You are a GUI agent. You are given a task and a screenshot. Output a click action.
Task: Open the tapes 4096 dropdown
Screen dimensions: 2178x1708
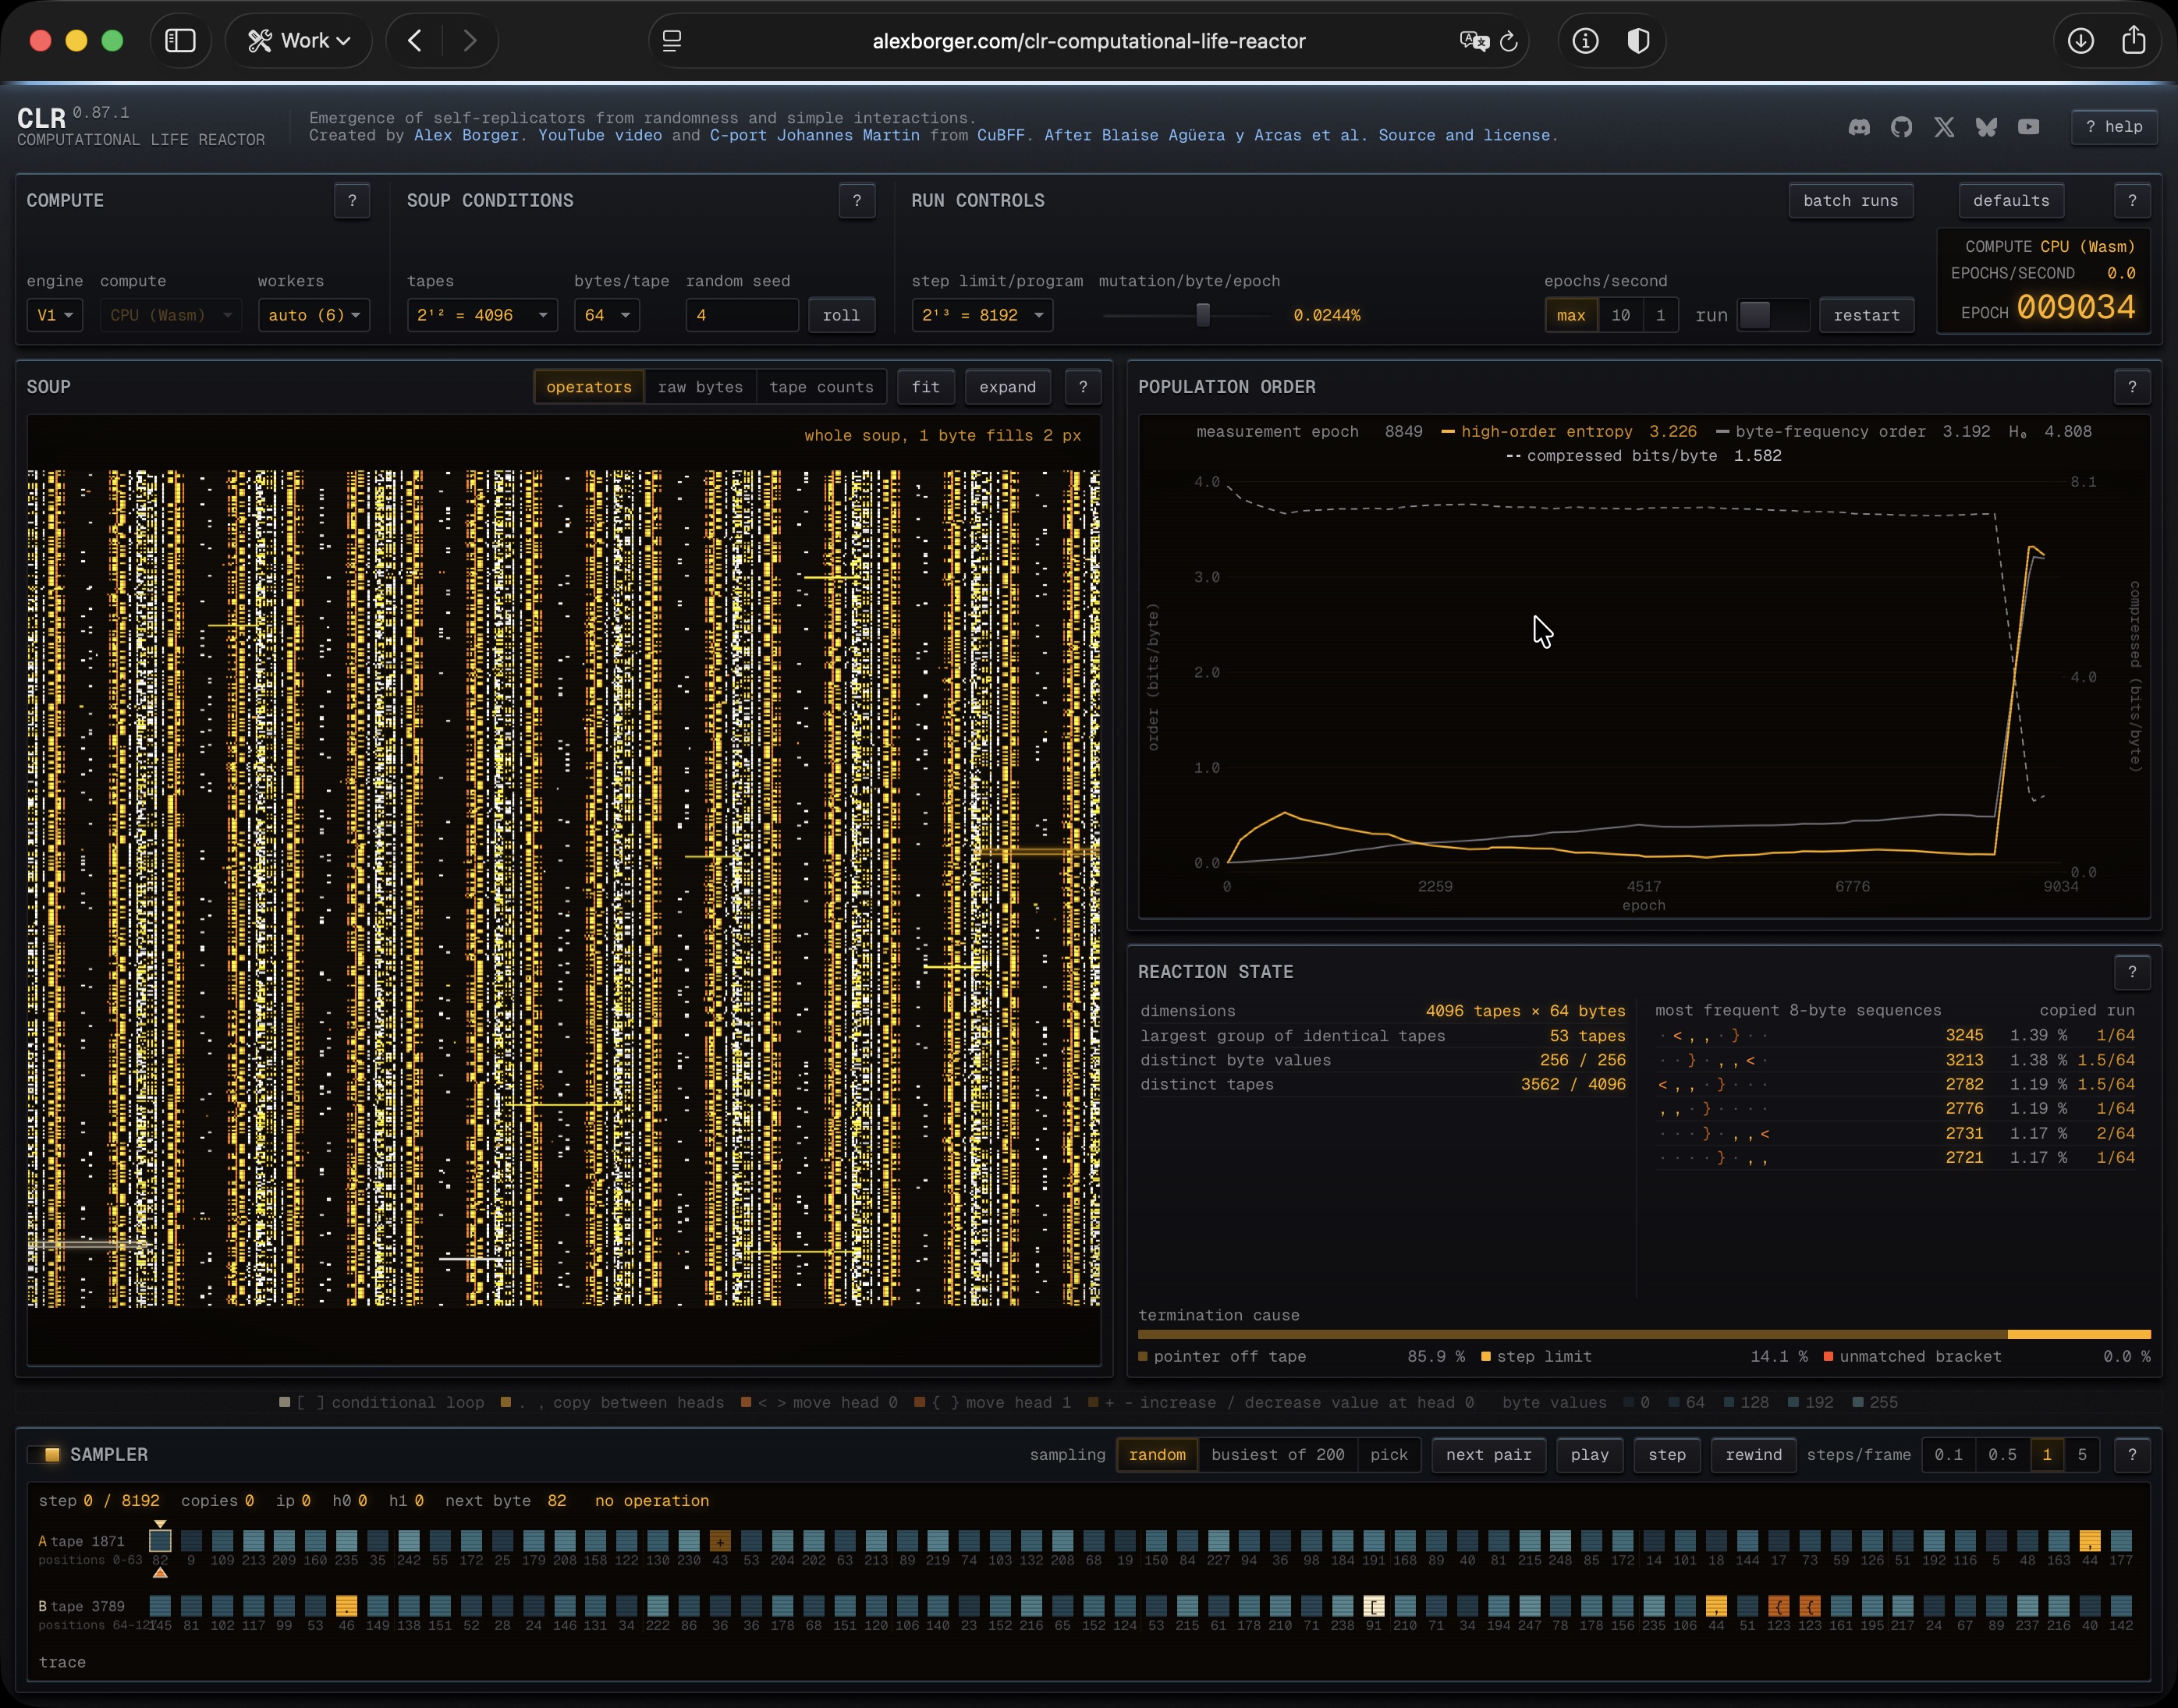pyautogui.click(x=482, y=315)
